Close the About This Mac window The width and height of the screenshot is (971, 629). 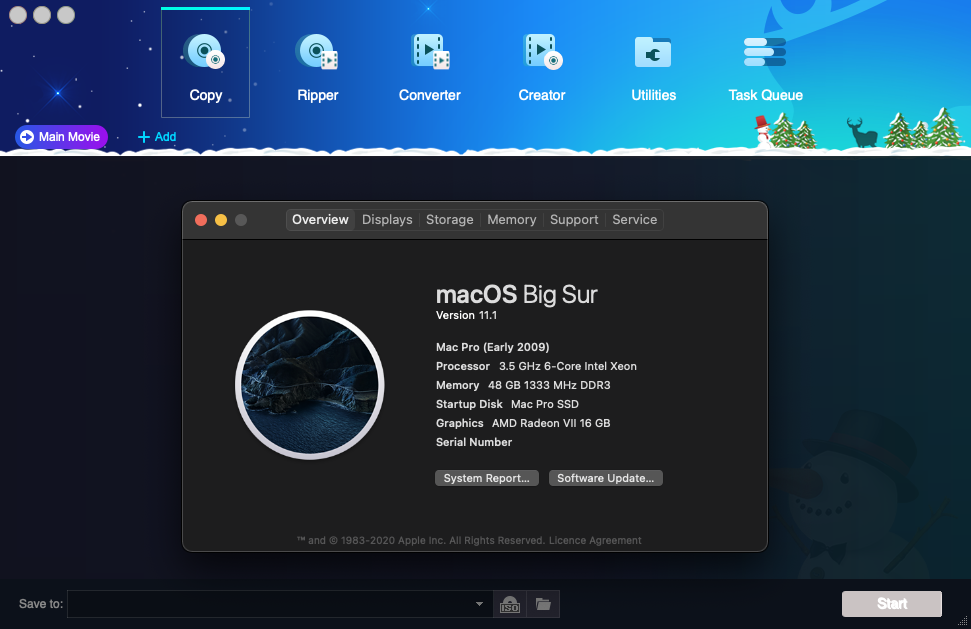[201, 220]
